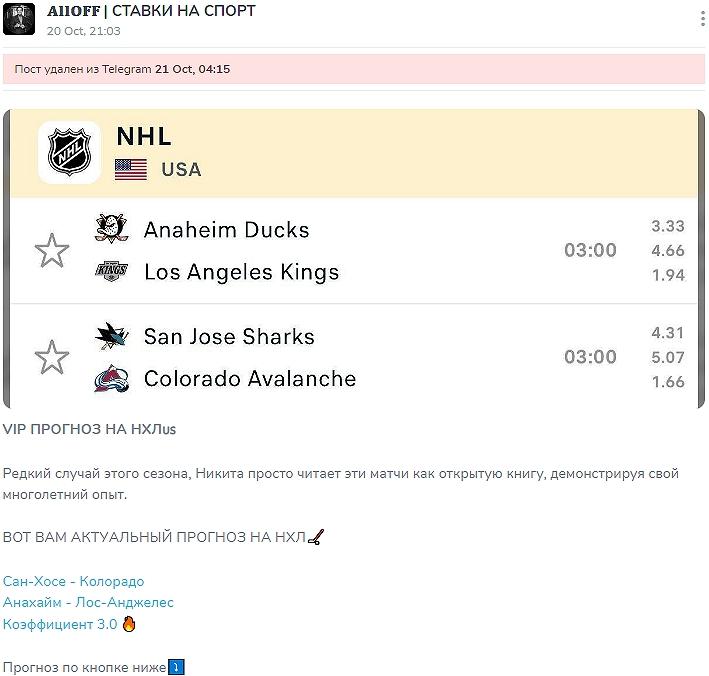Select the 4.31 odds for San Jose Sharks
Screen dimensions: 709x676
(x=667, y=333)
